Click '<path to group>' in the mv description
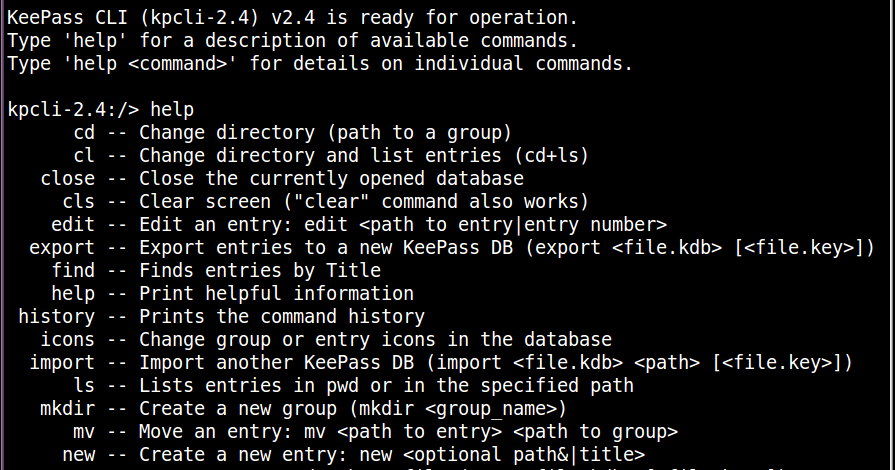 coord(595,431)
